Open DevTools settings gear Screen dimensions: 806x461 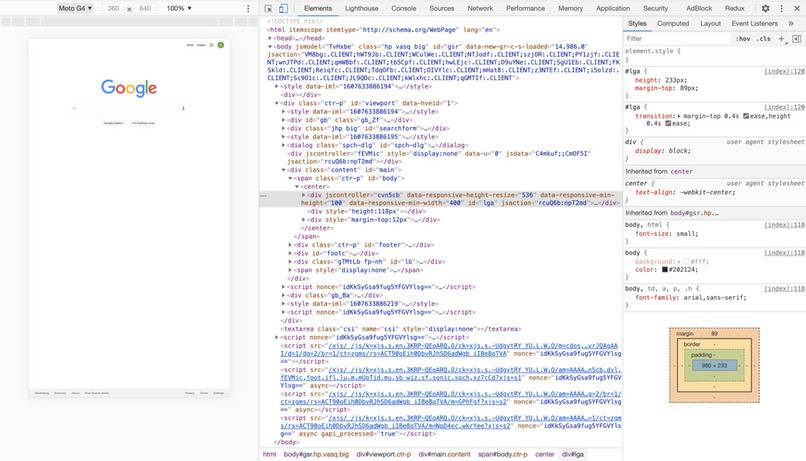point(765,9)
